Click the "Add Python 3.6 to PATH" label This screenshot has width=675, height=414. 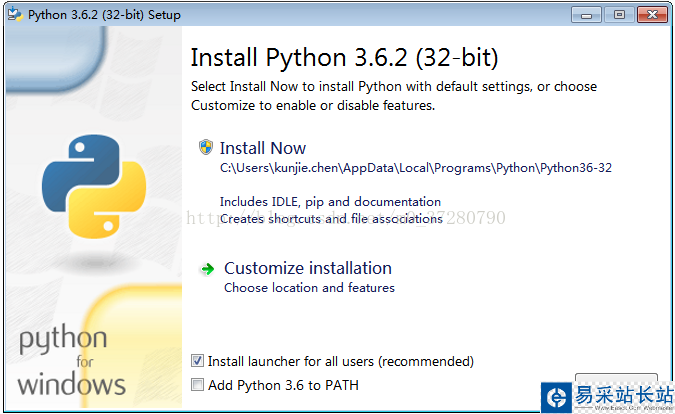(283, 384)
